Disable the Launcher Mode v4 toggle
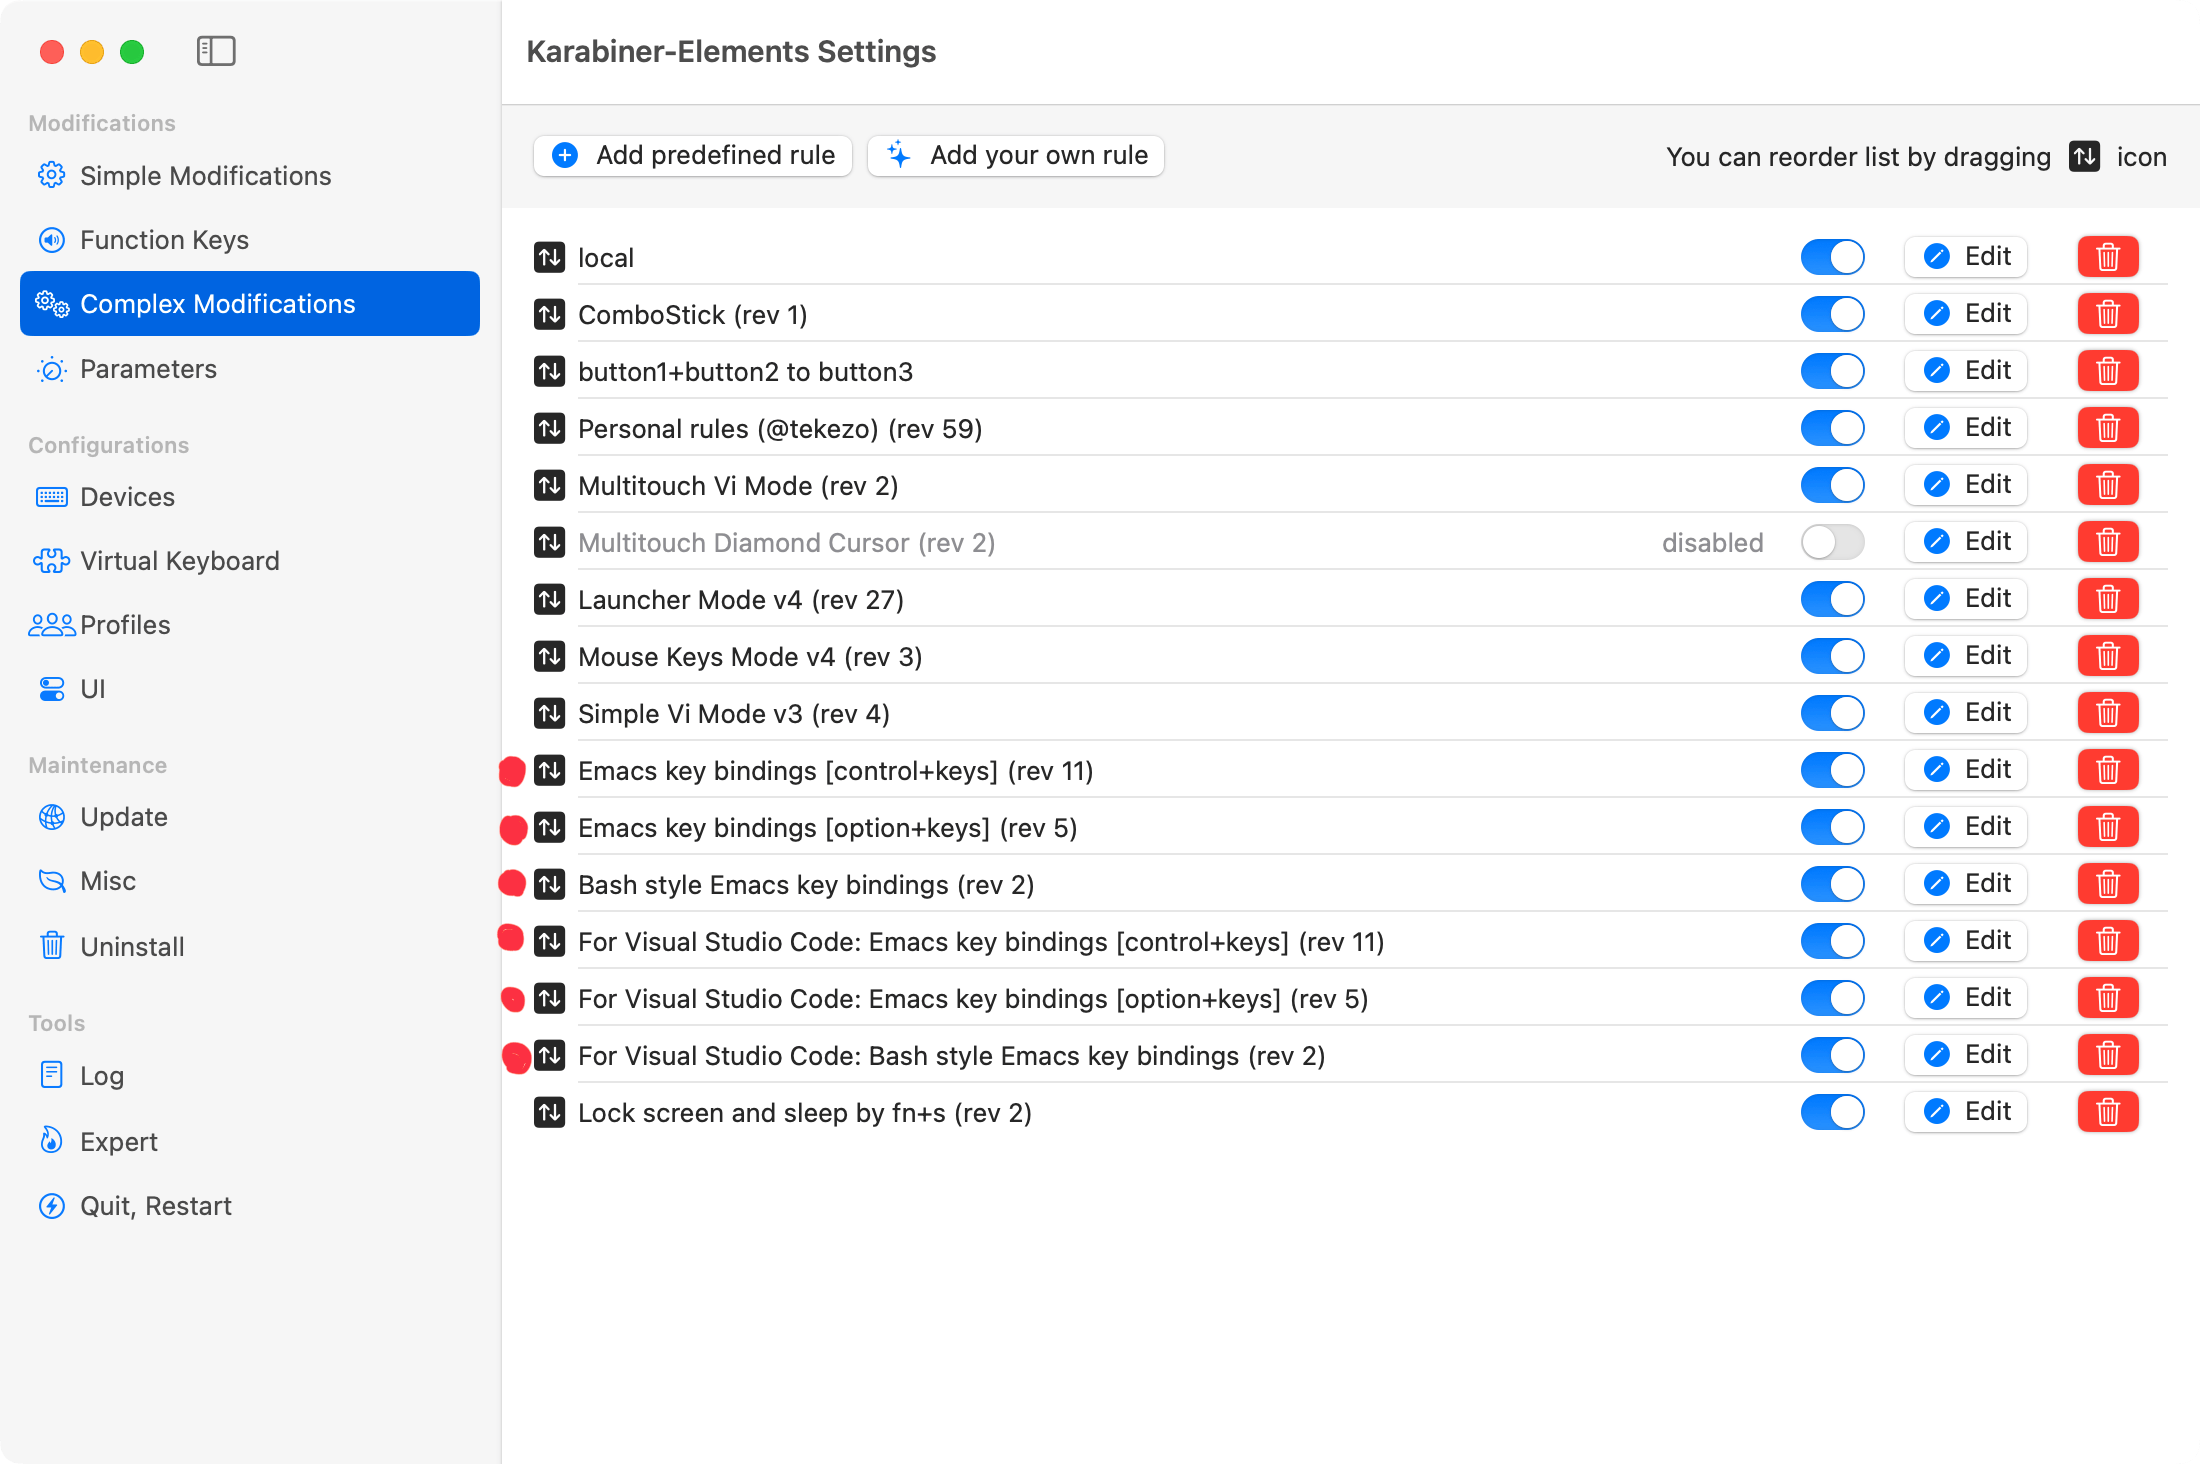Image resolution: width=2200 pixels, height=1464 pixels. coord(1833,599)
